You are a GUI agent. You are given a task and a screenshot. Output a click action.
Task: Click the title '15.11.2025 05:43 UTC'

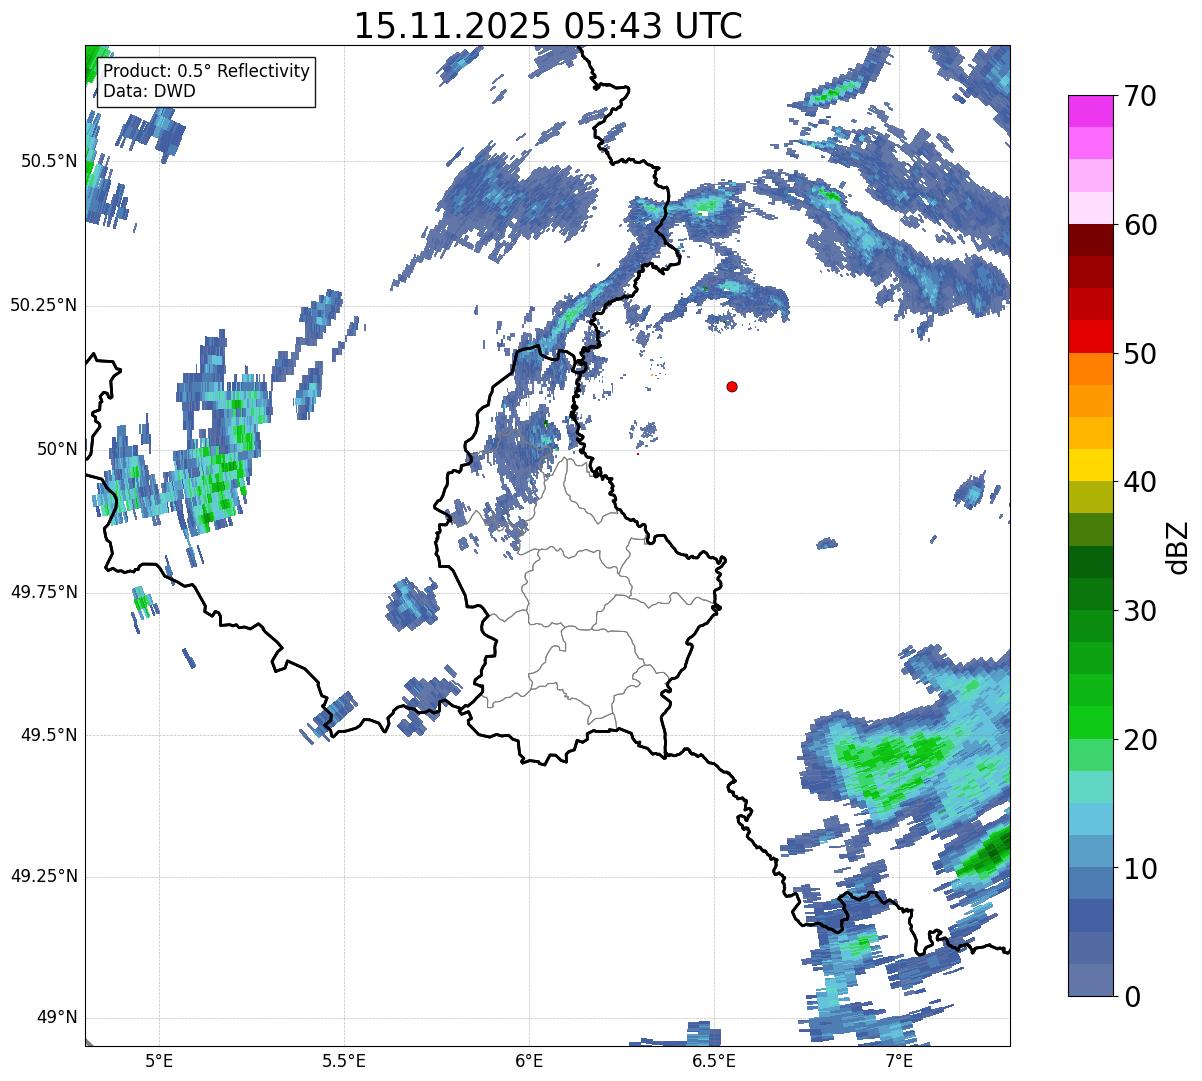click(x=548, y=26)
